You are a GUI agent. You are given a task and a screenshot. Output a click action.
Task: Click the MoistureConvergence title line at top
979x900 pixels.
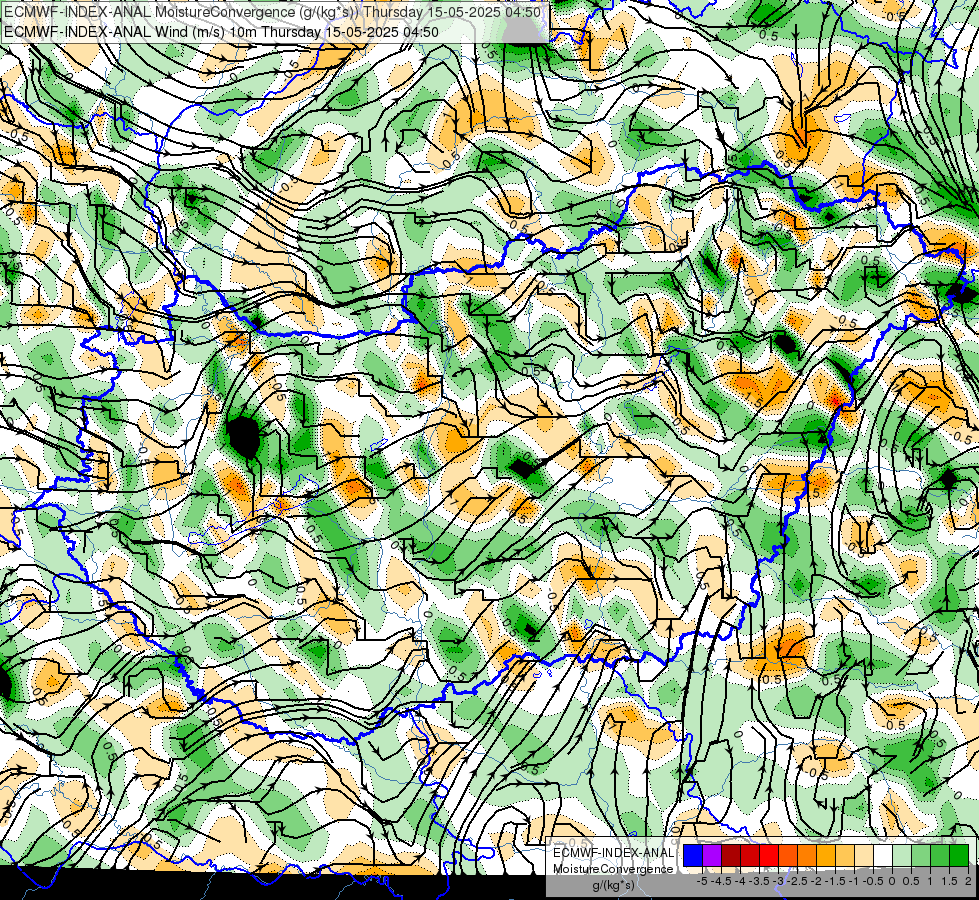(272, 12)
